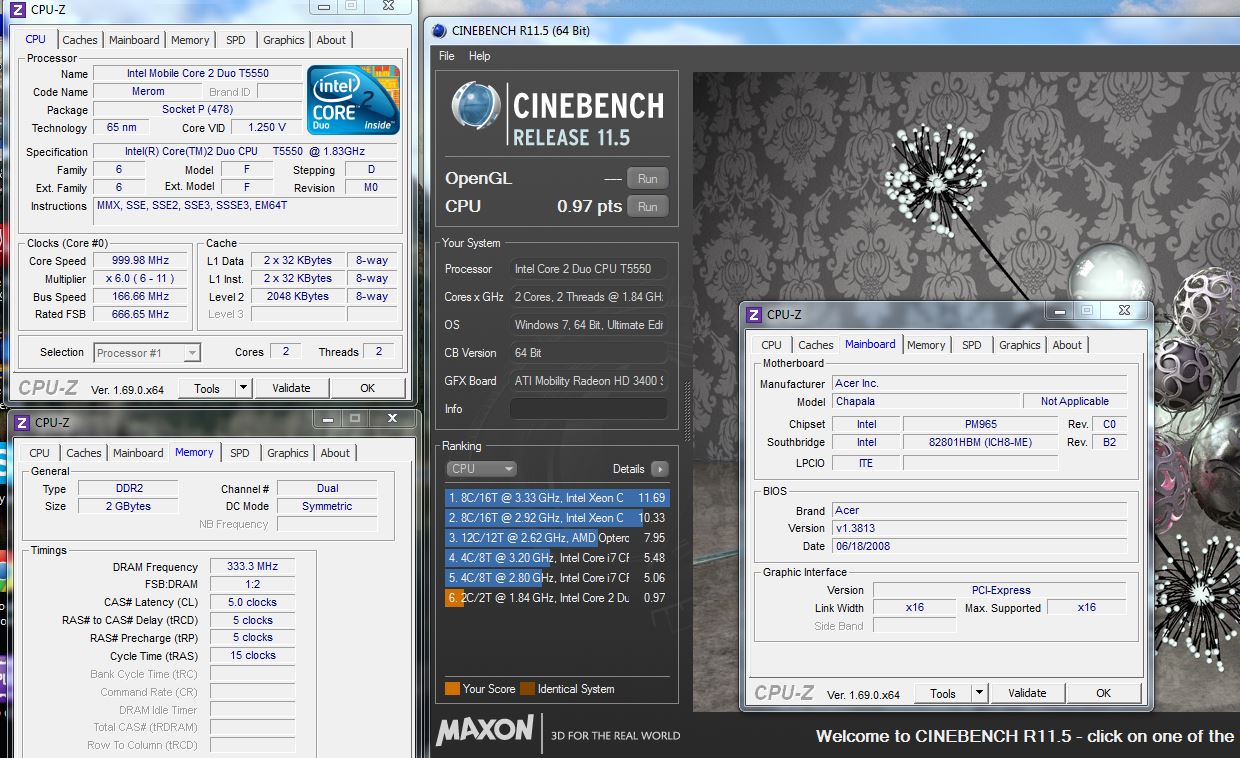The image size is (1240, 758).
Task: Switch to Graphics tab in the top CPU-Z window
Action: pyautogui.click(x=284, y=40)
